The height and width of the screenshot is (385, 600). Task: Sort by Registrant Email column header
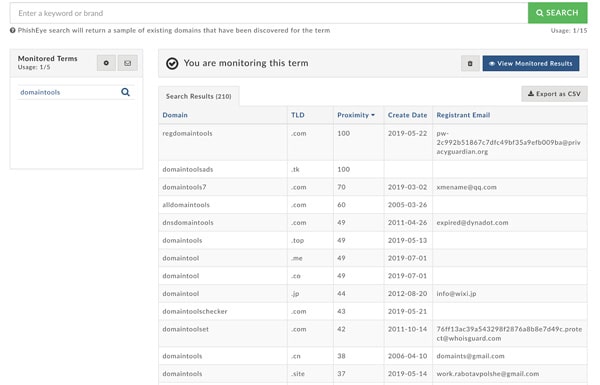[x=463, y=115]
